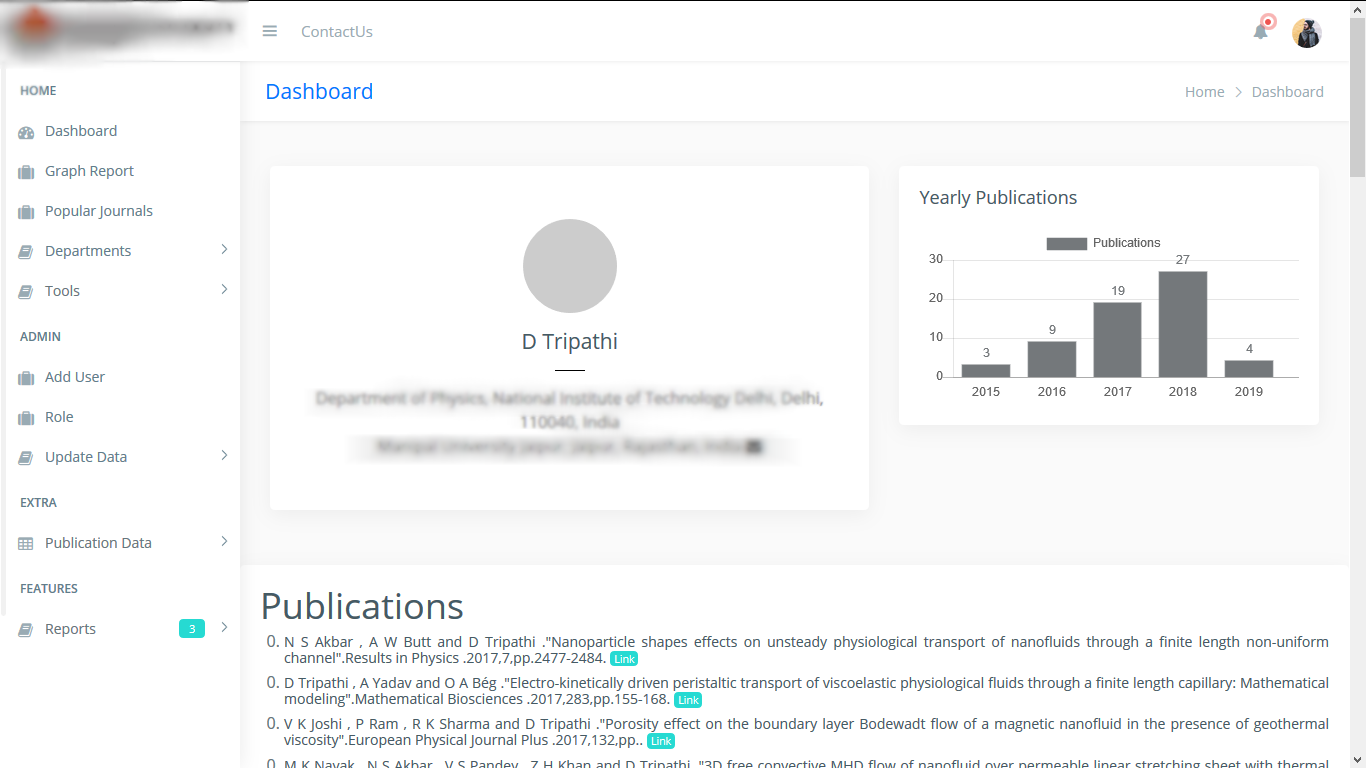1366x768 pixels.
Task: Click the Graph Report briefcase icon
Action: click(26, 172)
